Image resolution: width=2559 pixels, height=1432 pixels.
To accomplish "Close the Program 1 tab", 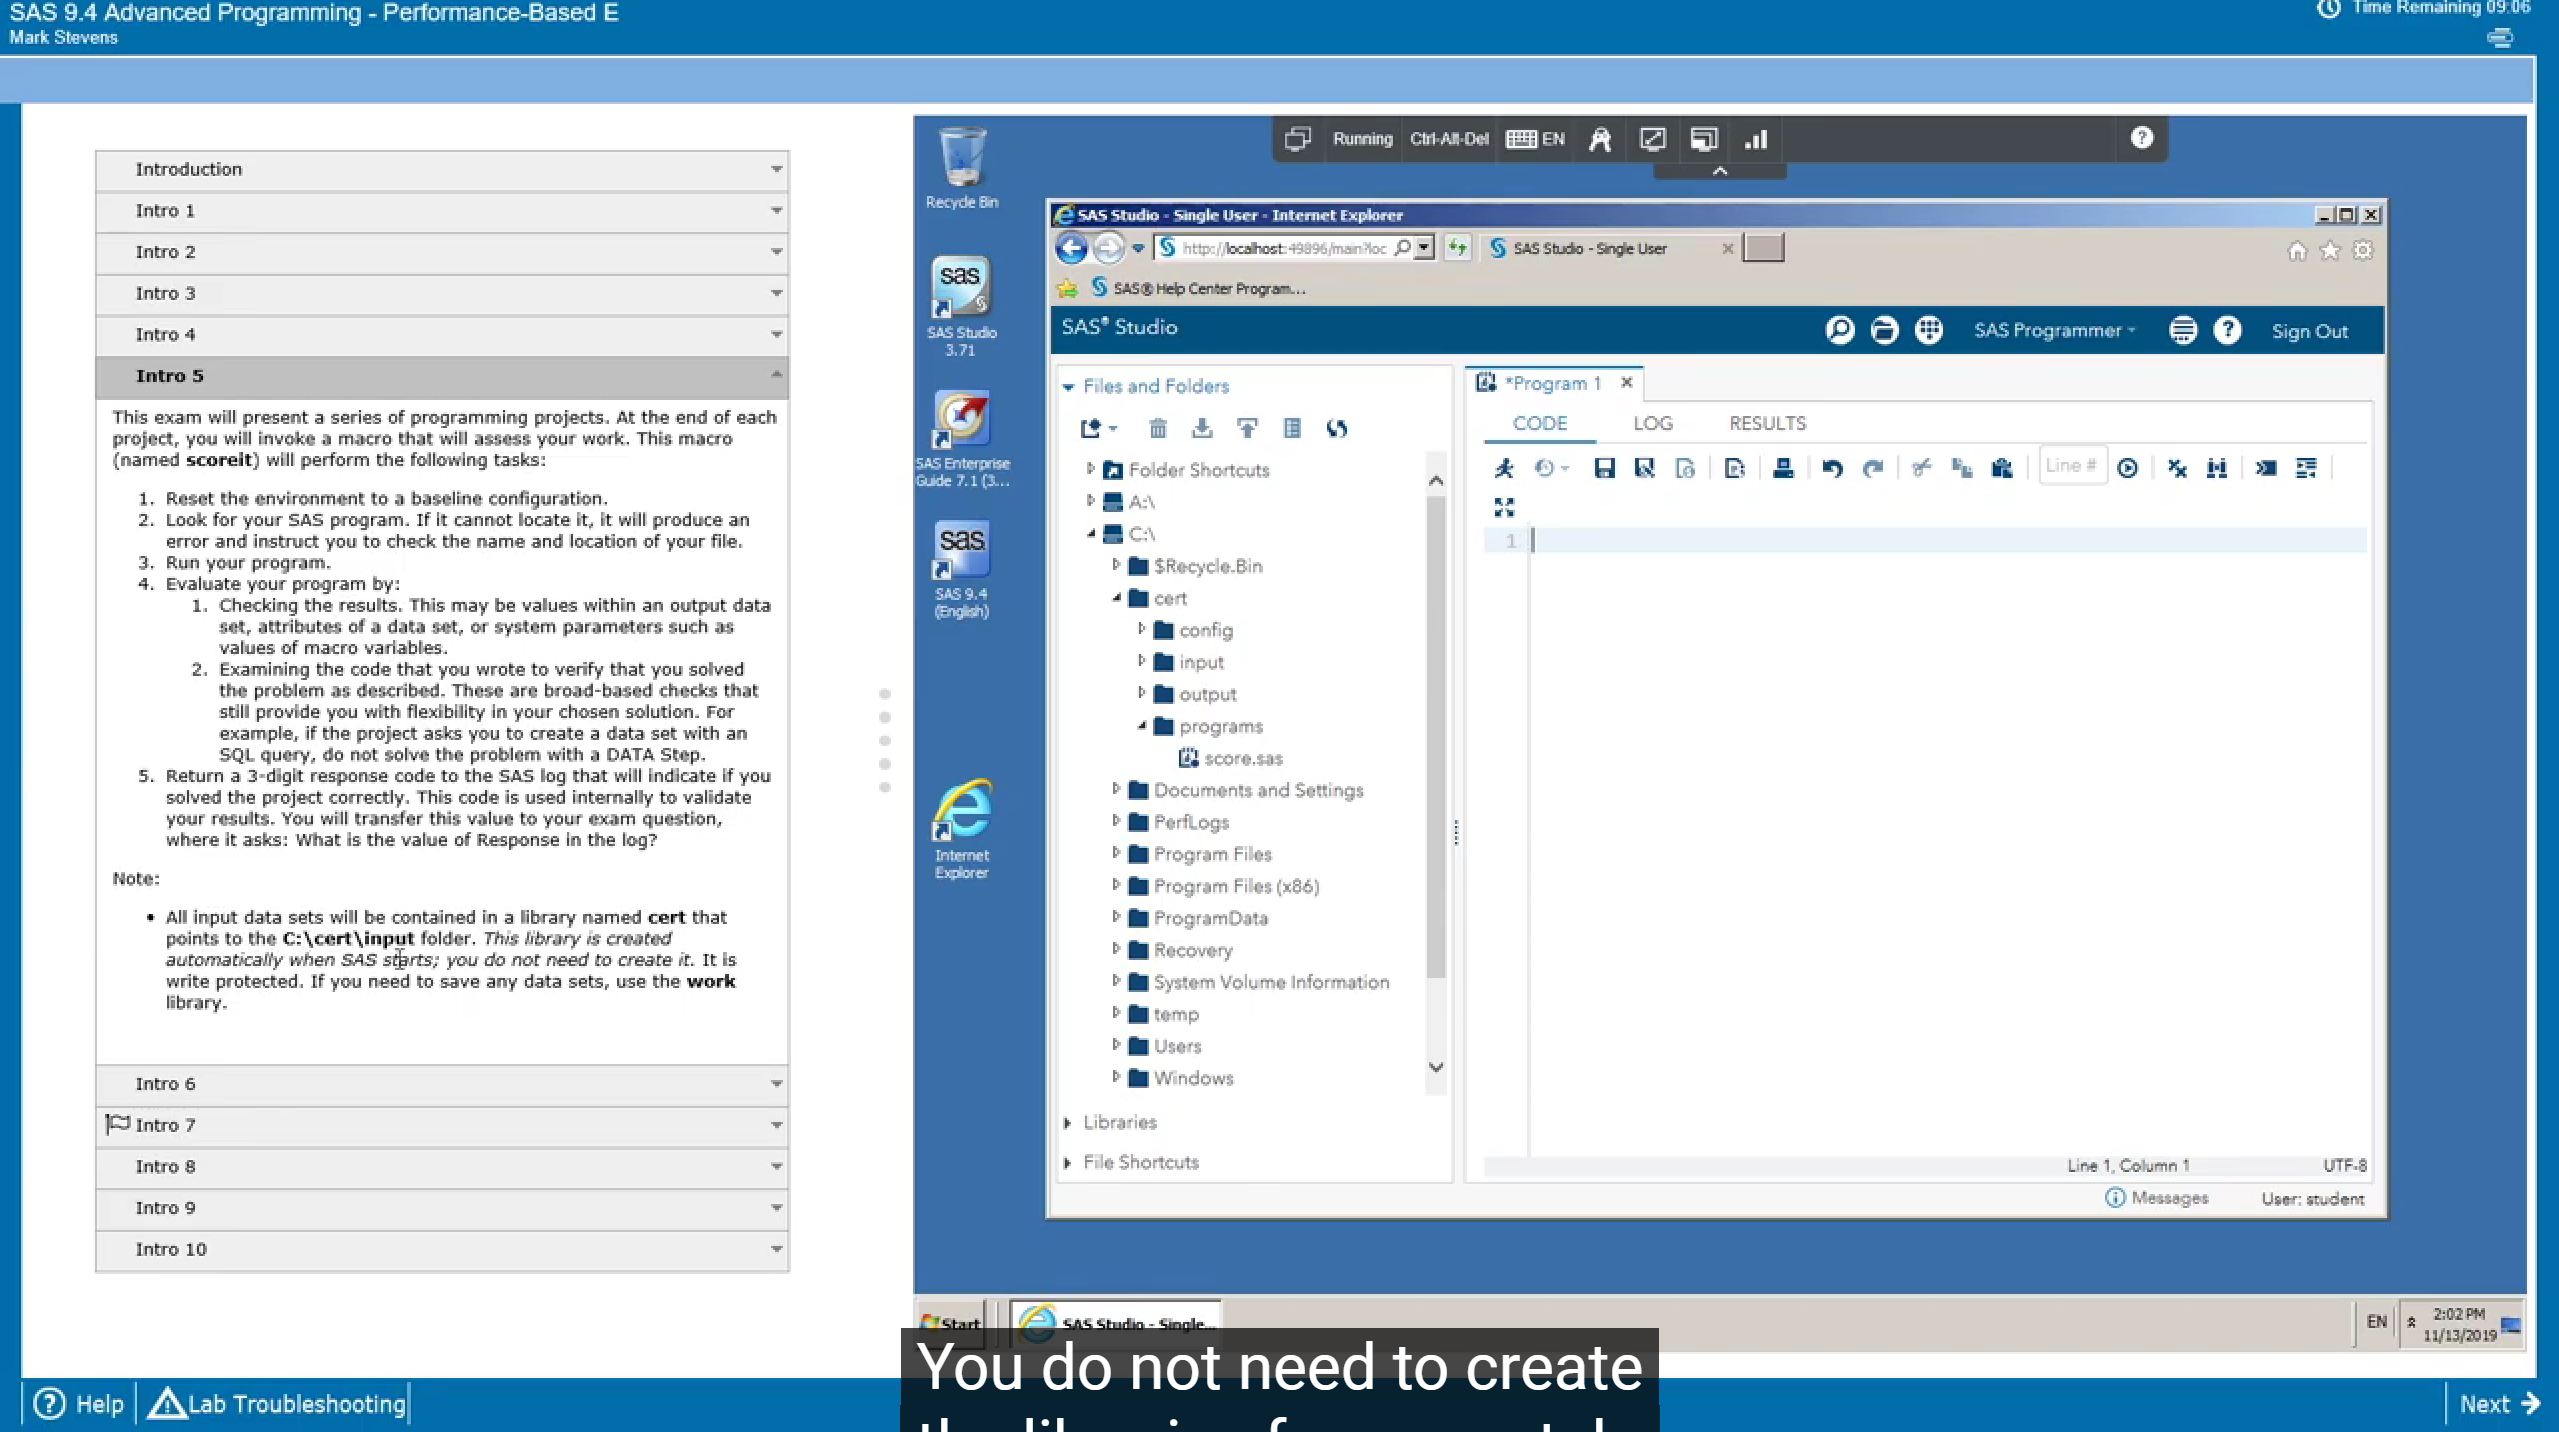I will 1627,383.
